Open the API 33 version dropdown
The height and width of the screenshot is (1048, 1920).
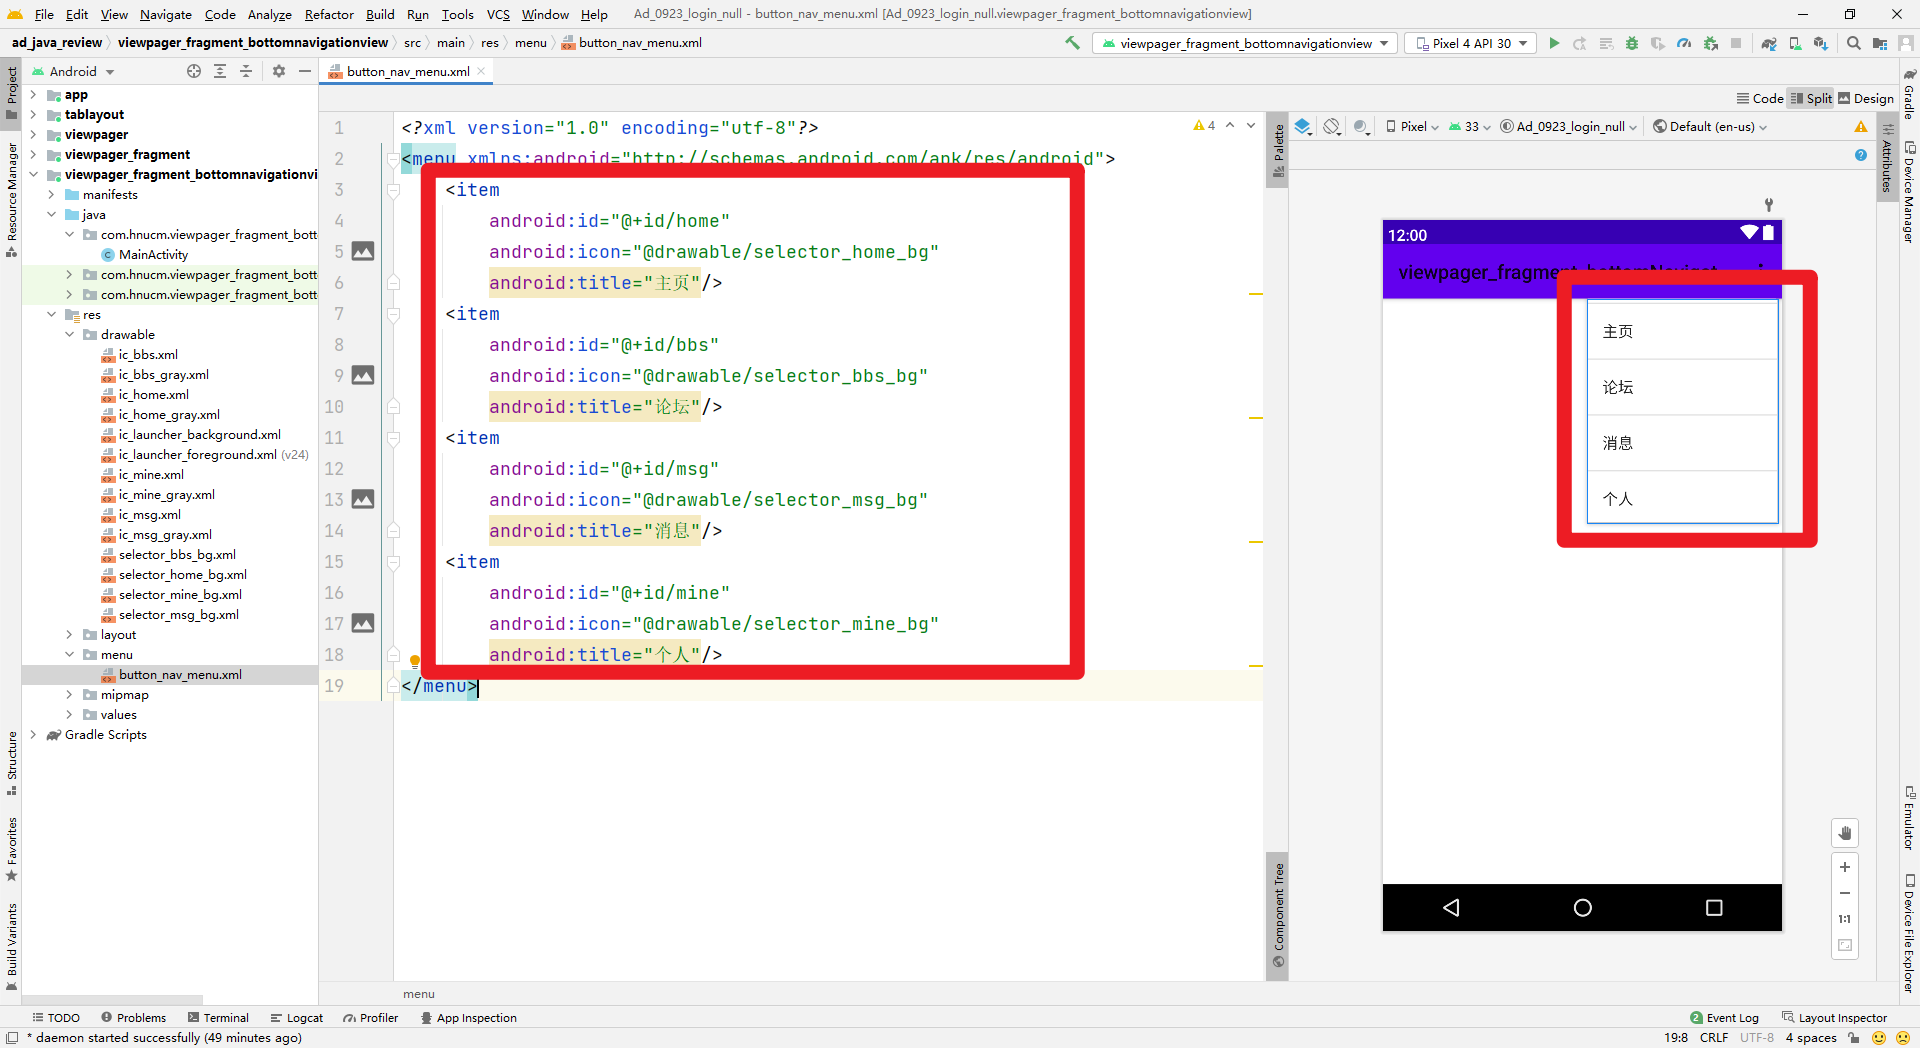pos(1470,126)
